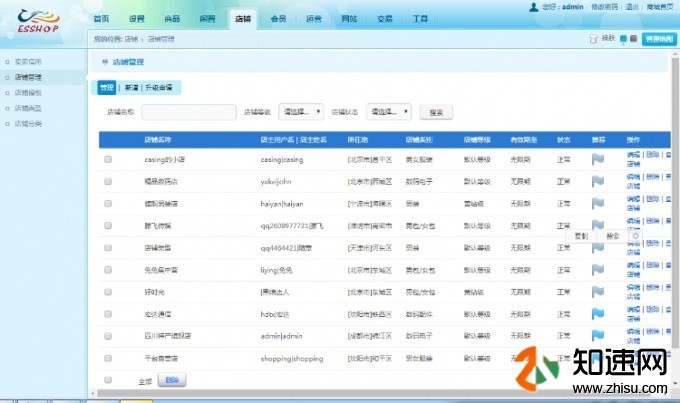Open the 首页 top menu
Viewport: 680px width, 403px height.
101,19
